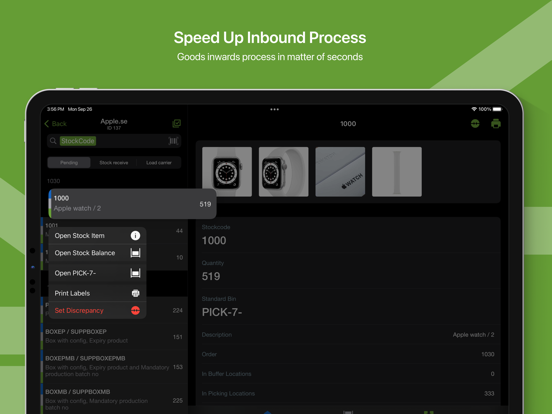Click the green checklist icon beside Apple.se
Screen dimensions: 552x414
pyautogui.click(x=176, y=123)
